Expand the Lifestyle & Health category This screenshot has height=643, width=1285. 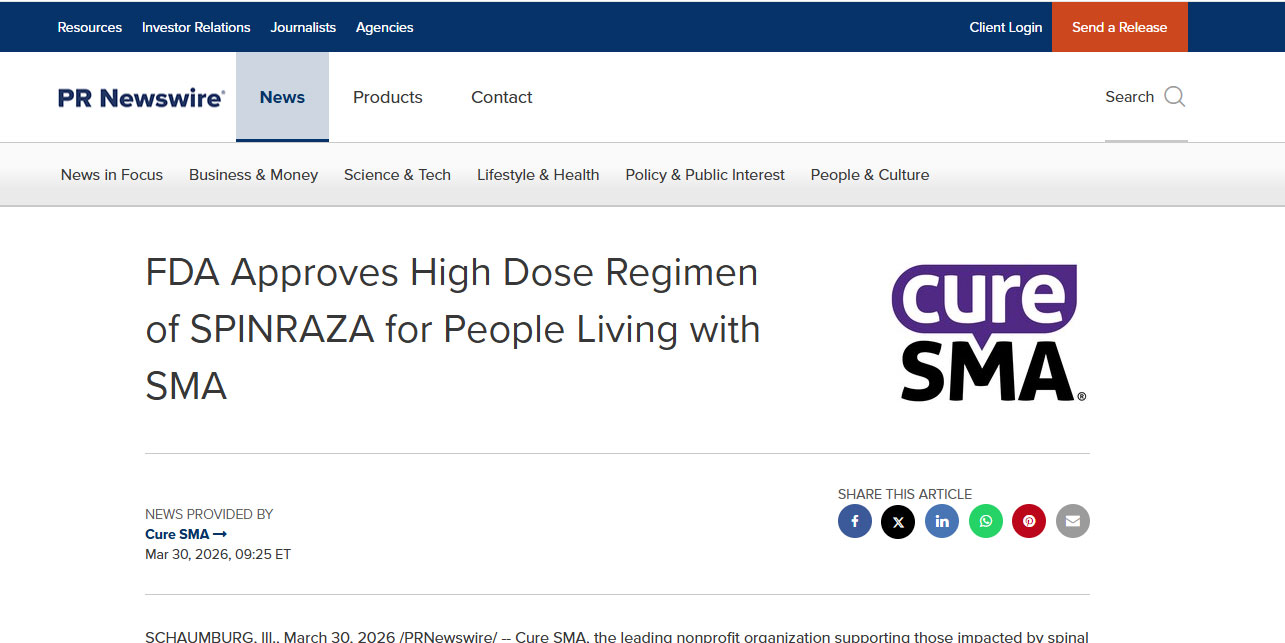(538, 175)
